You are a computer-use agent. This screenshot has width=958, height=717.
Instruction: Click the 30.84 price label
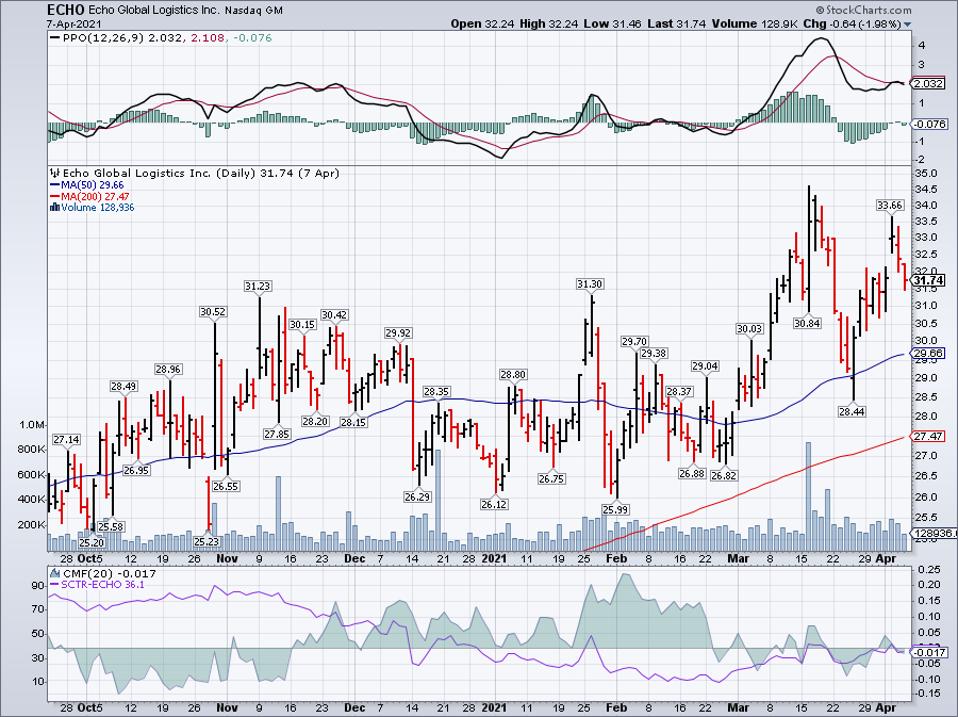point(806,323)
